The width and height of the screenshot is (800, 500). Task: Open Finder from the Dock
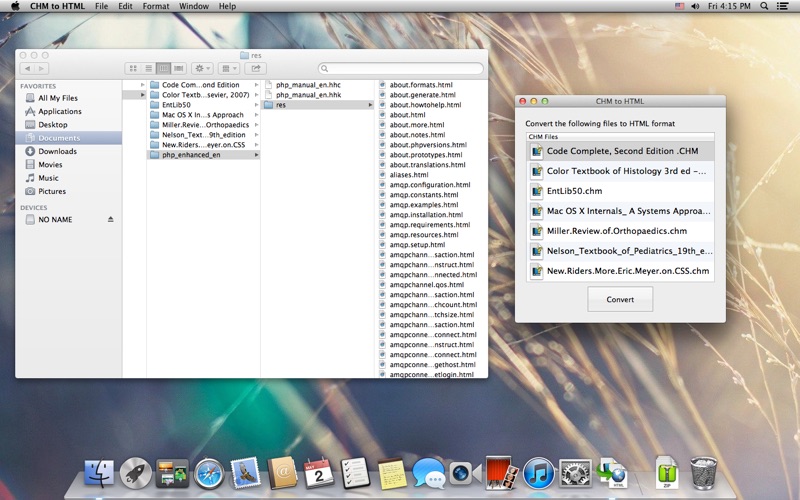point(99,473)
